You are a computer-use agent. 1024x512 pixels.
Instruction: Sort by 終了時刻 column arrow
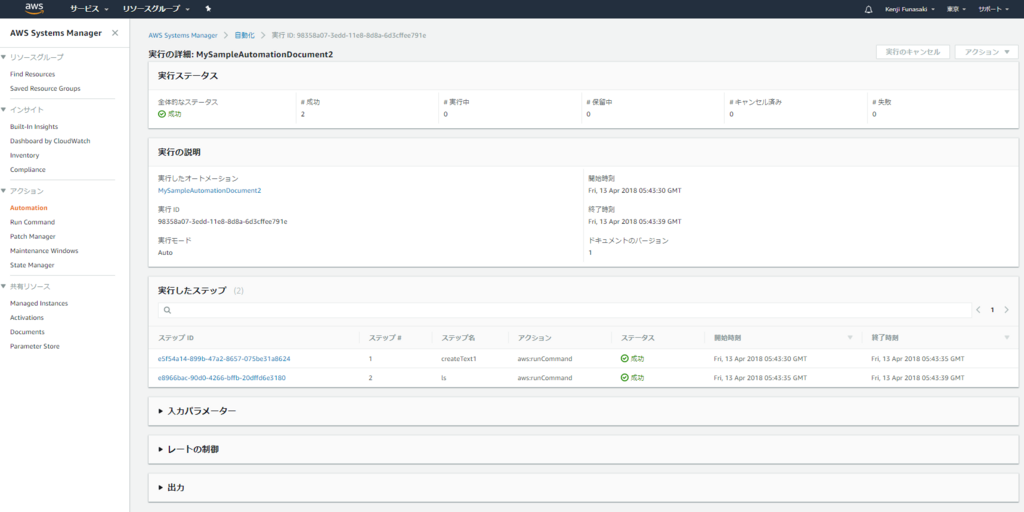pyautogui.click(x=1006, y=338)
